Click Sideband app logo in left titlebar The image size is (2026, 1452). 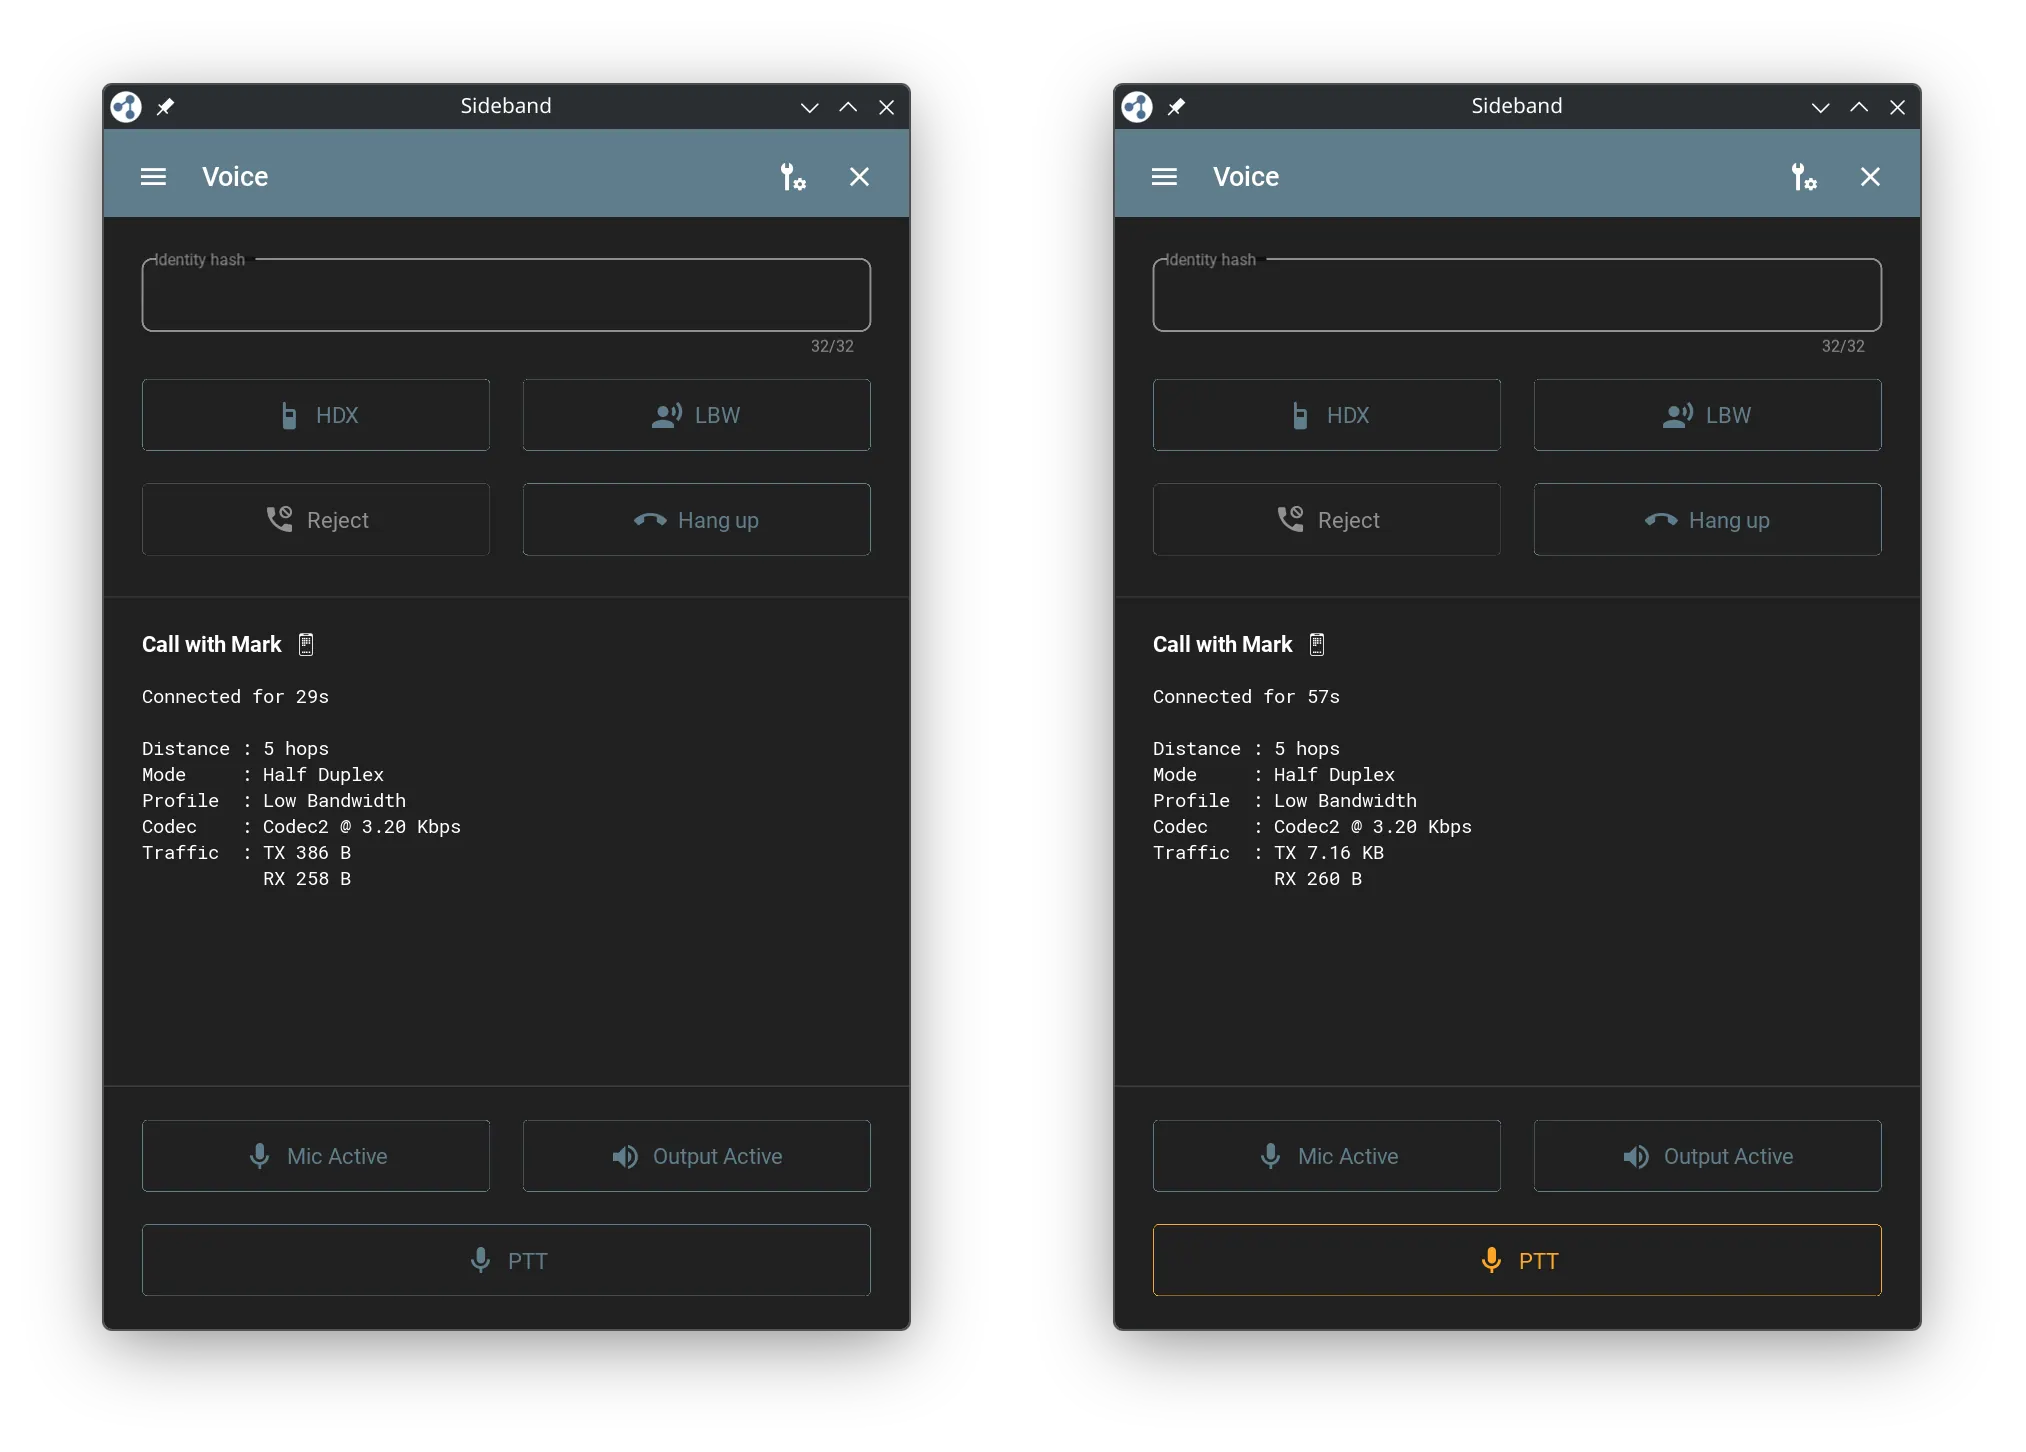[126, 106]
